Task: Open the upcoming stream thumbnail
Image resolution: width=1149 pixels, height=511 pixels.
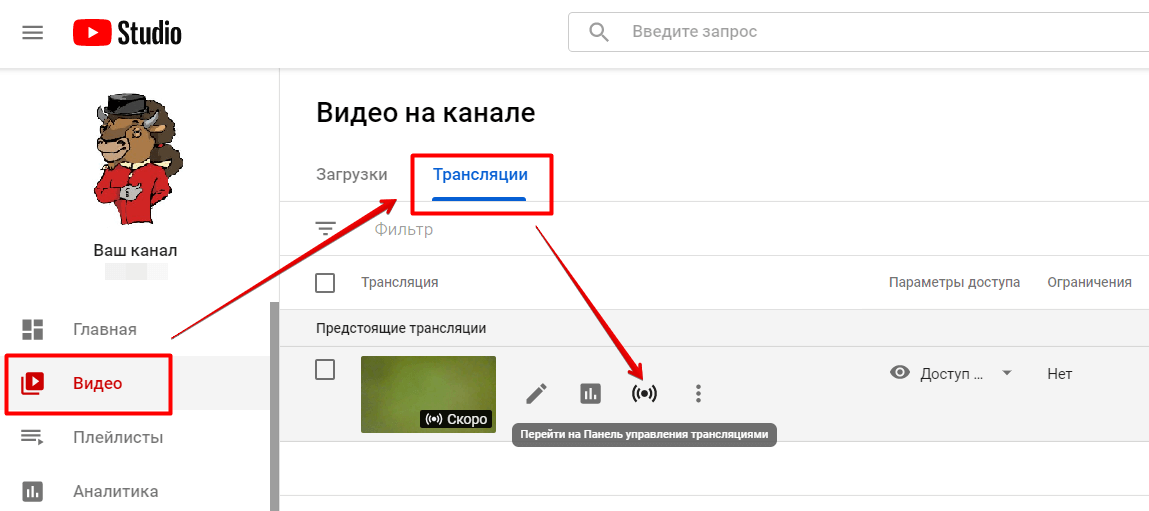Action: click(x=428, y=394)
